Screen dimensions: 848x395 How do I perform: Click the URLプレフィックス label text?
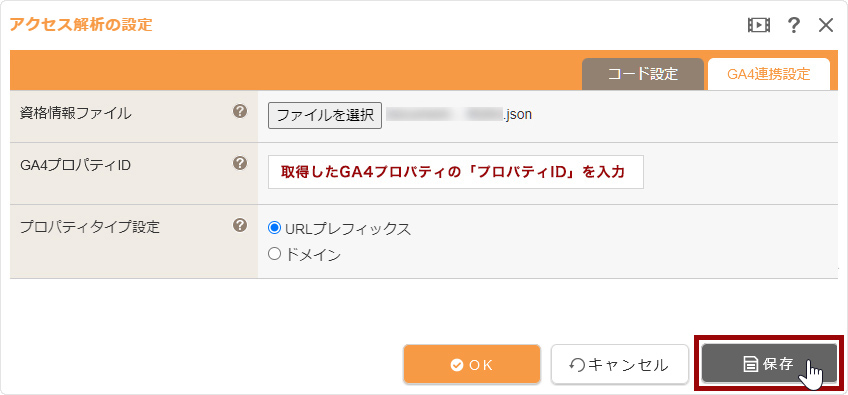coord(348,229)
